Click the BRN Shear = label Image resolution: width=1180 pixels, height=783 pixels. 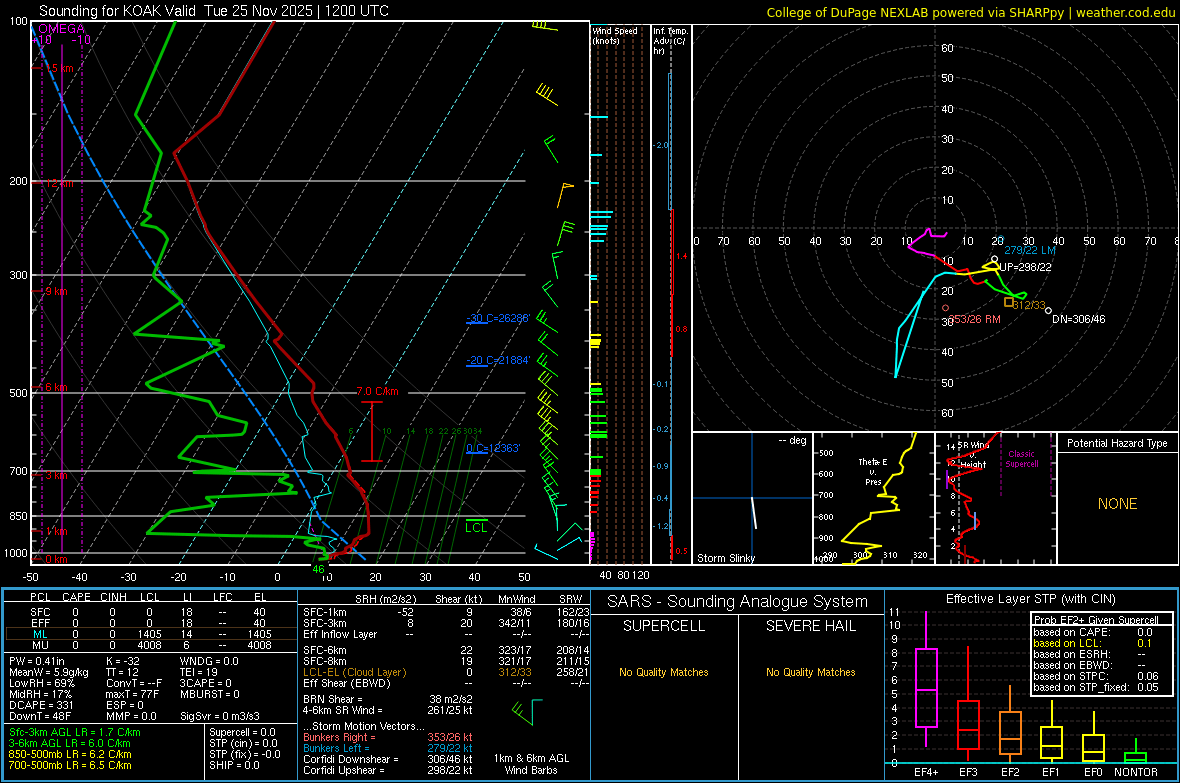[333, 699]
